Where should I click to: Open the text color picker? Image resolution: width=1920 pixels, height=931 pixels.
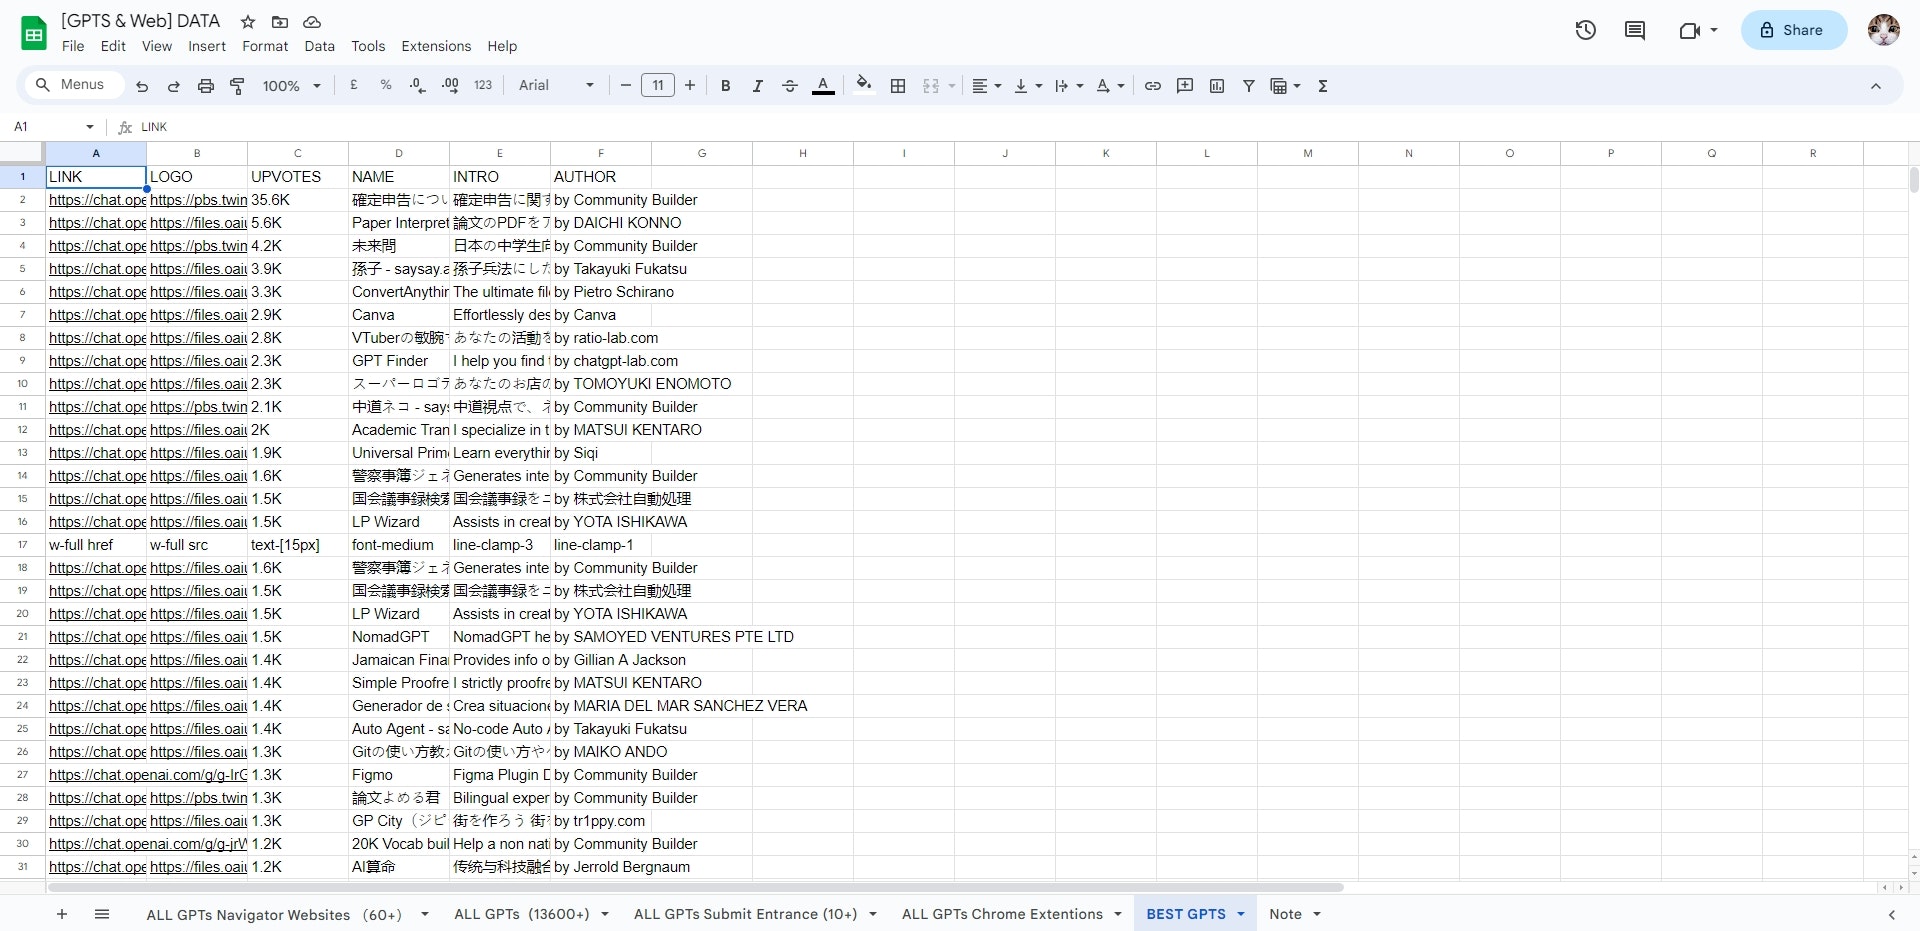823,86
